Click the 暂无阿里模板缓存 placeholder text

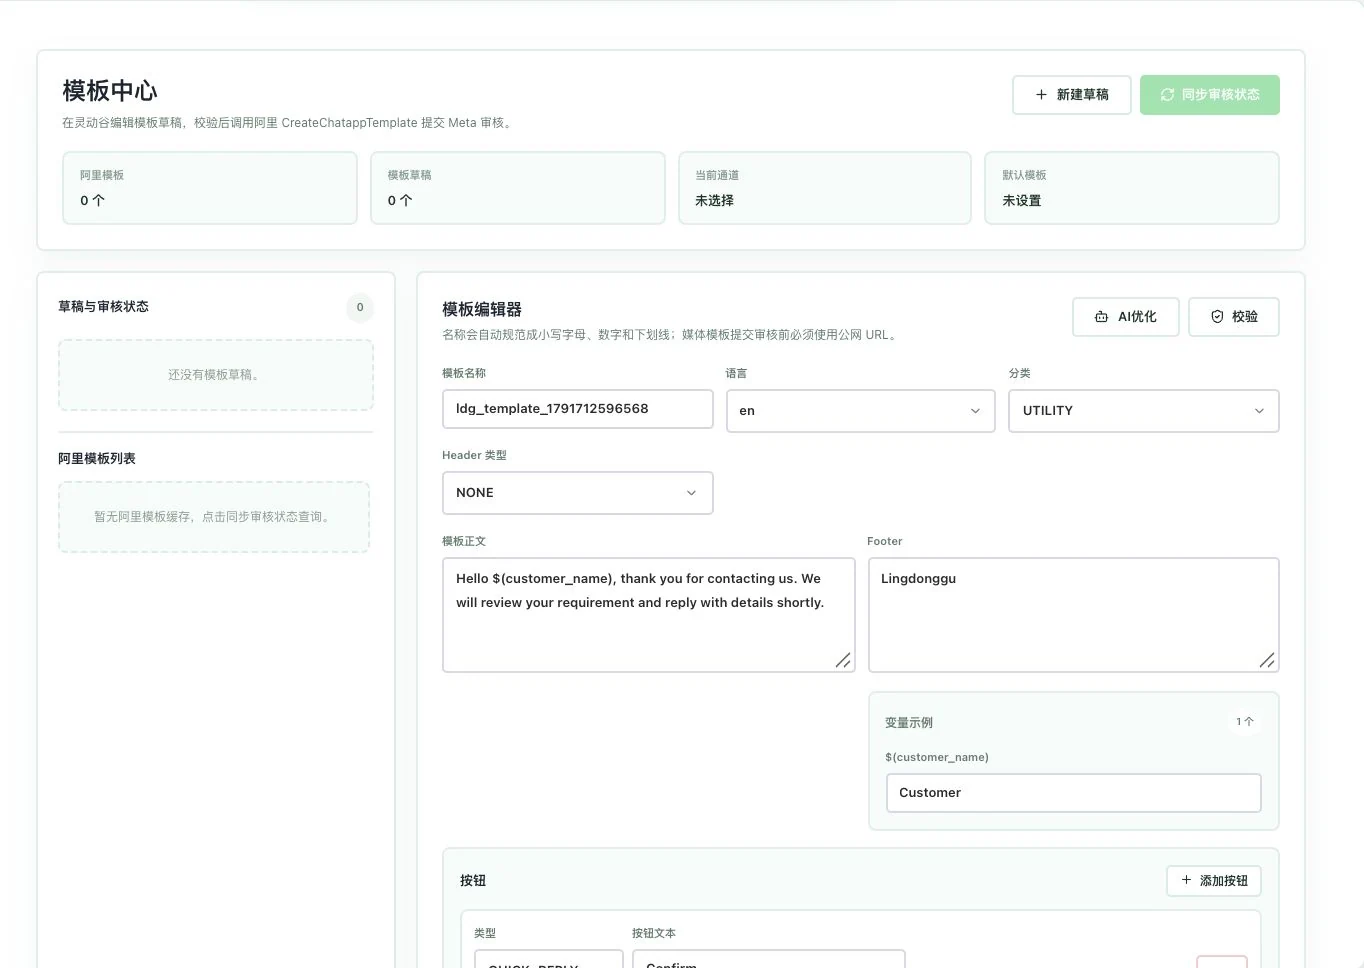click(x=213, y=517)
